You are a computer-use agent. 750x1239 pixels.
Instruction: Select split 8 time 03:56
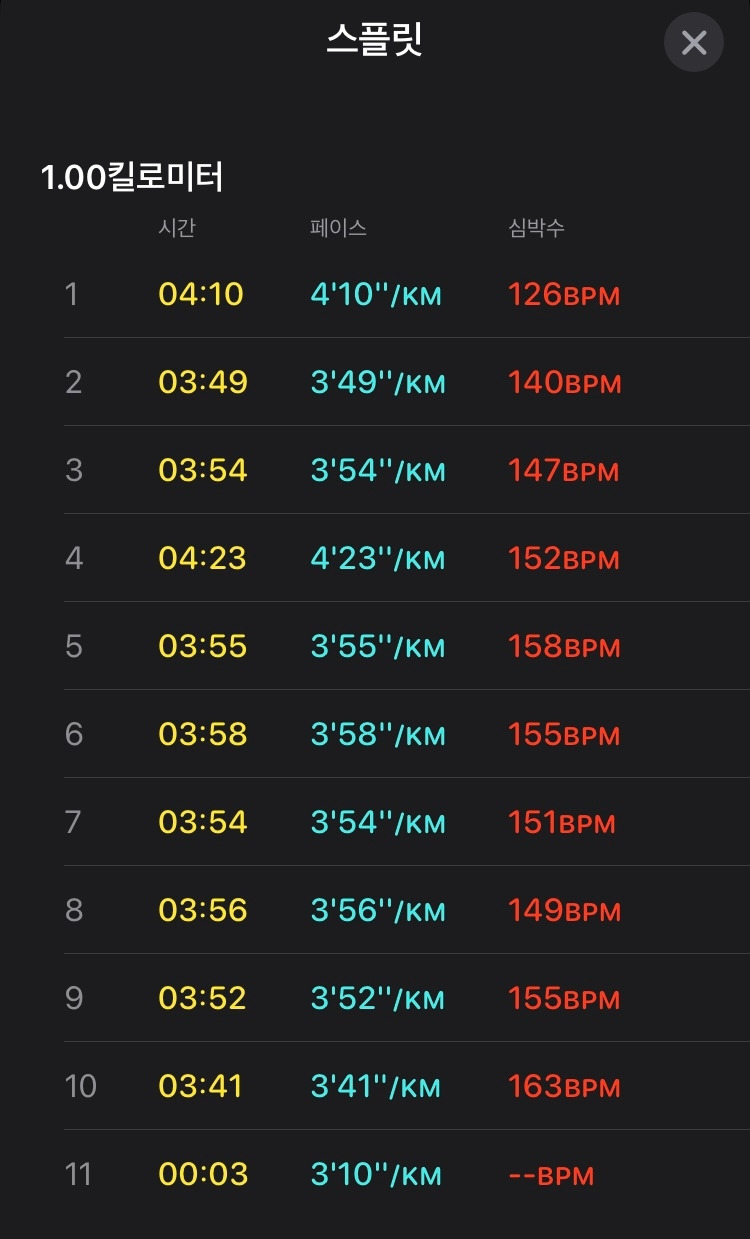[x=202, y=911]
